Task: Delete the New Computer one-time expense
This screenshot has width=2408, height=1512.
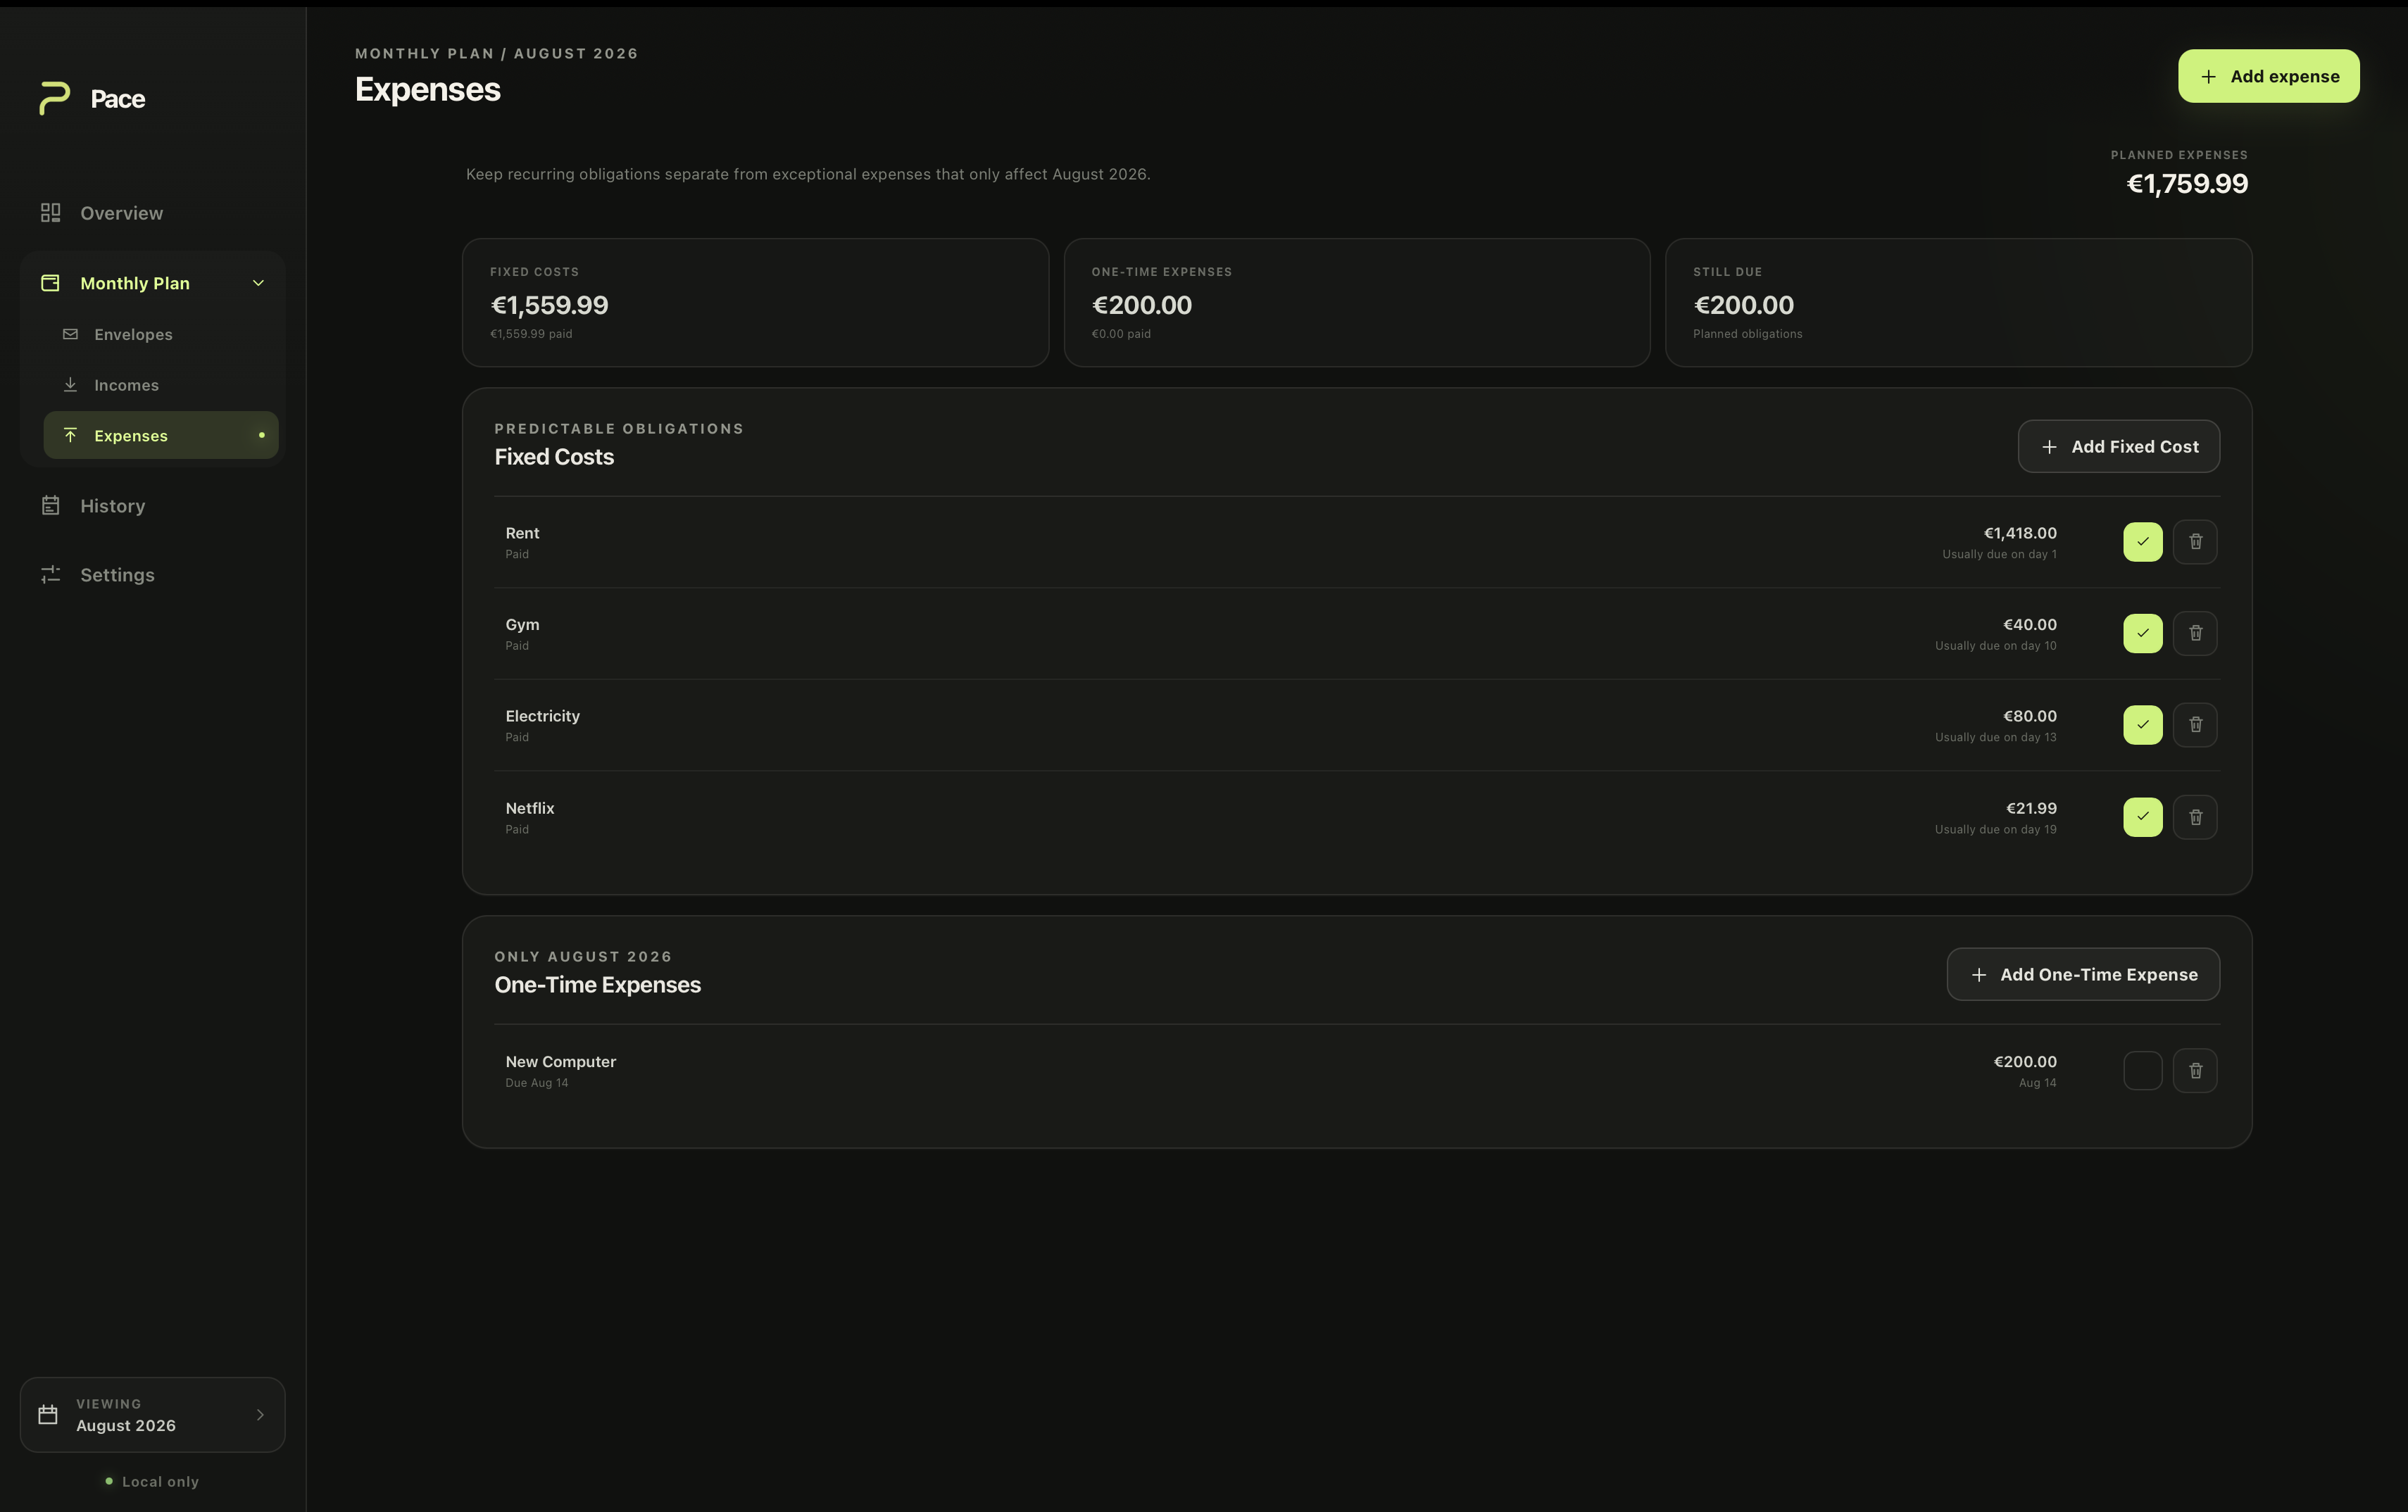Action: pos(2195,1071)
